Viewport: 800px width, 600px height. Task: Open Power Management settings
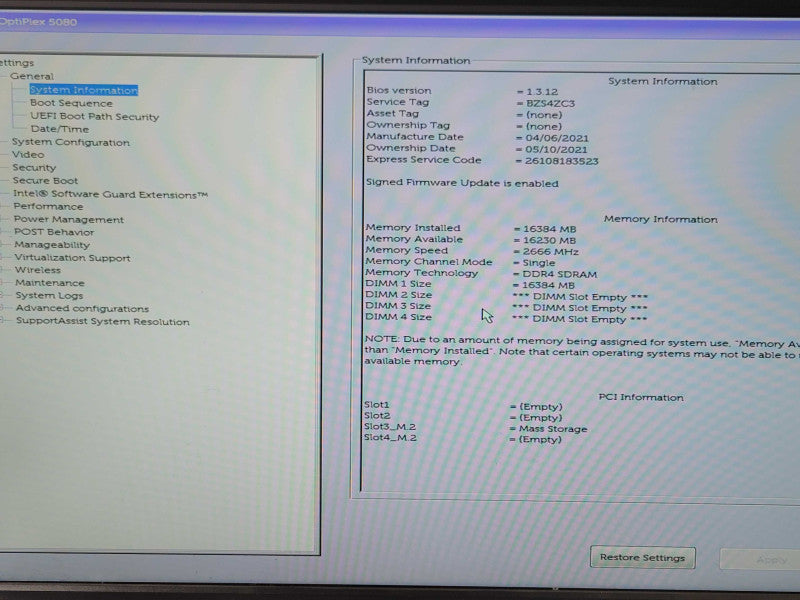click(x=69, y=219)
